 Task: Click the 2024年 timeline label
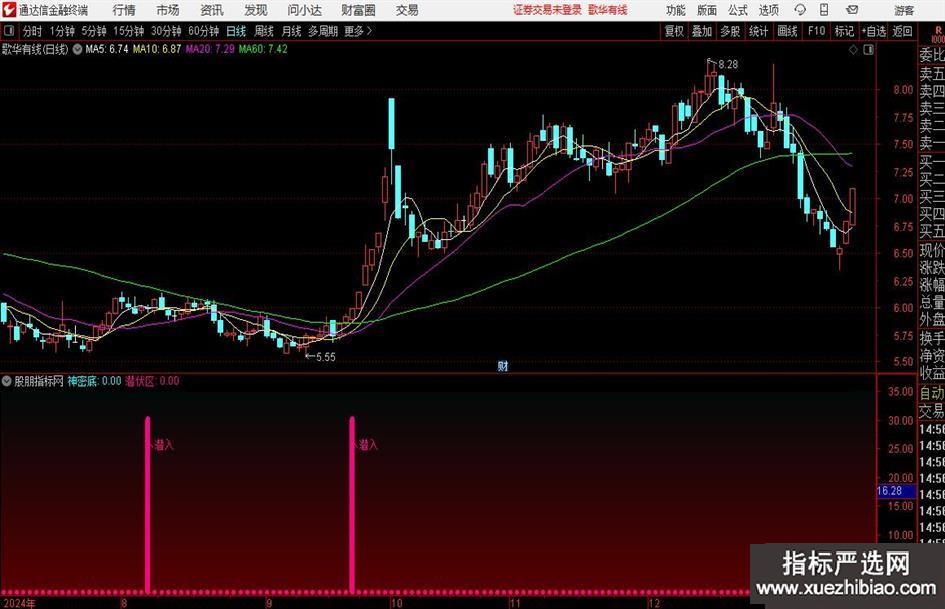coord(19,603)
